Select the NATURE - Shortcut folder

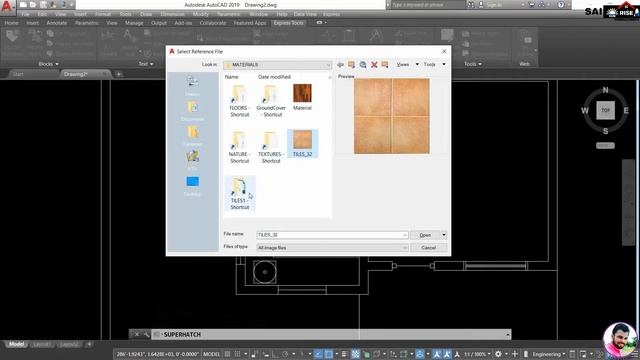(240, 147)
